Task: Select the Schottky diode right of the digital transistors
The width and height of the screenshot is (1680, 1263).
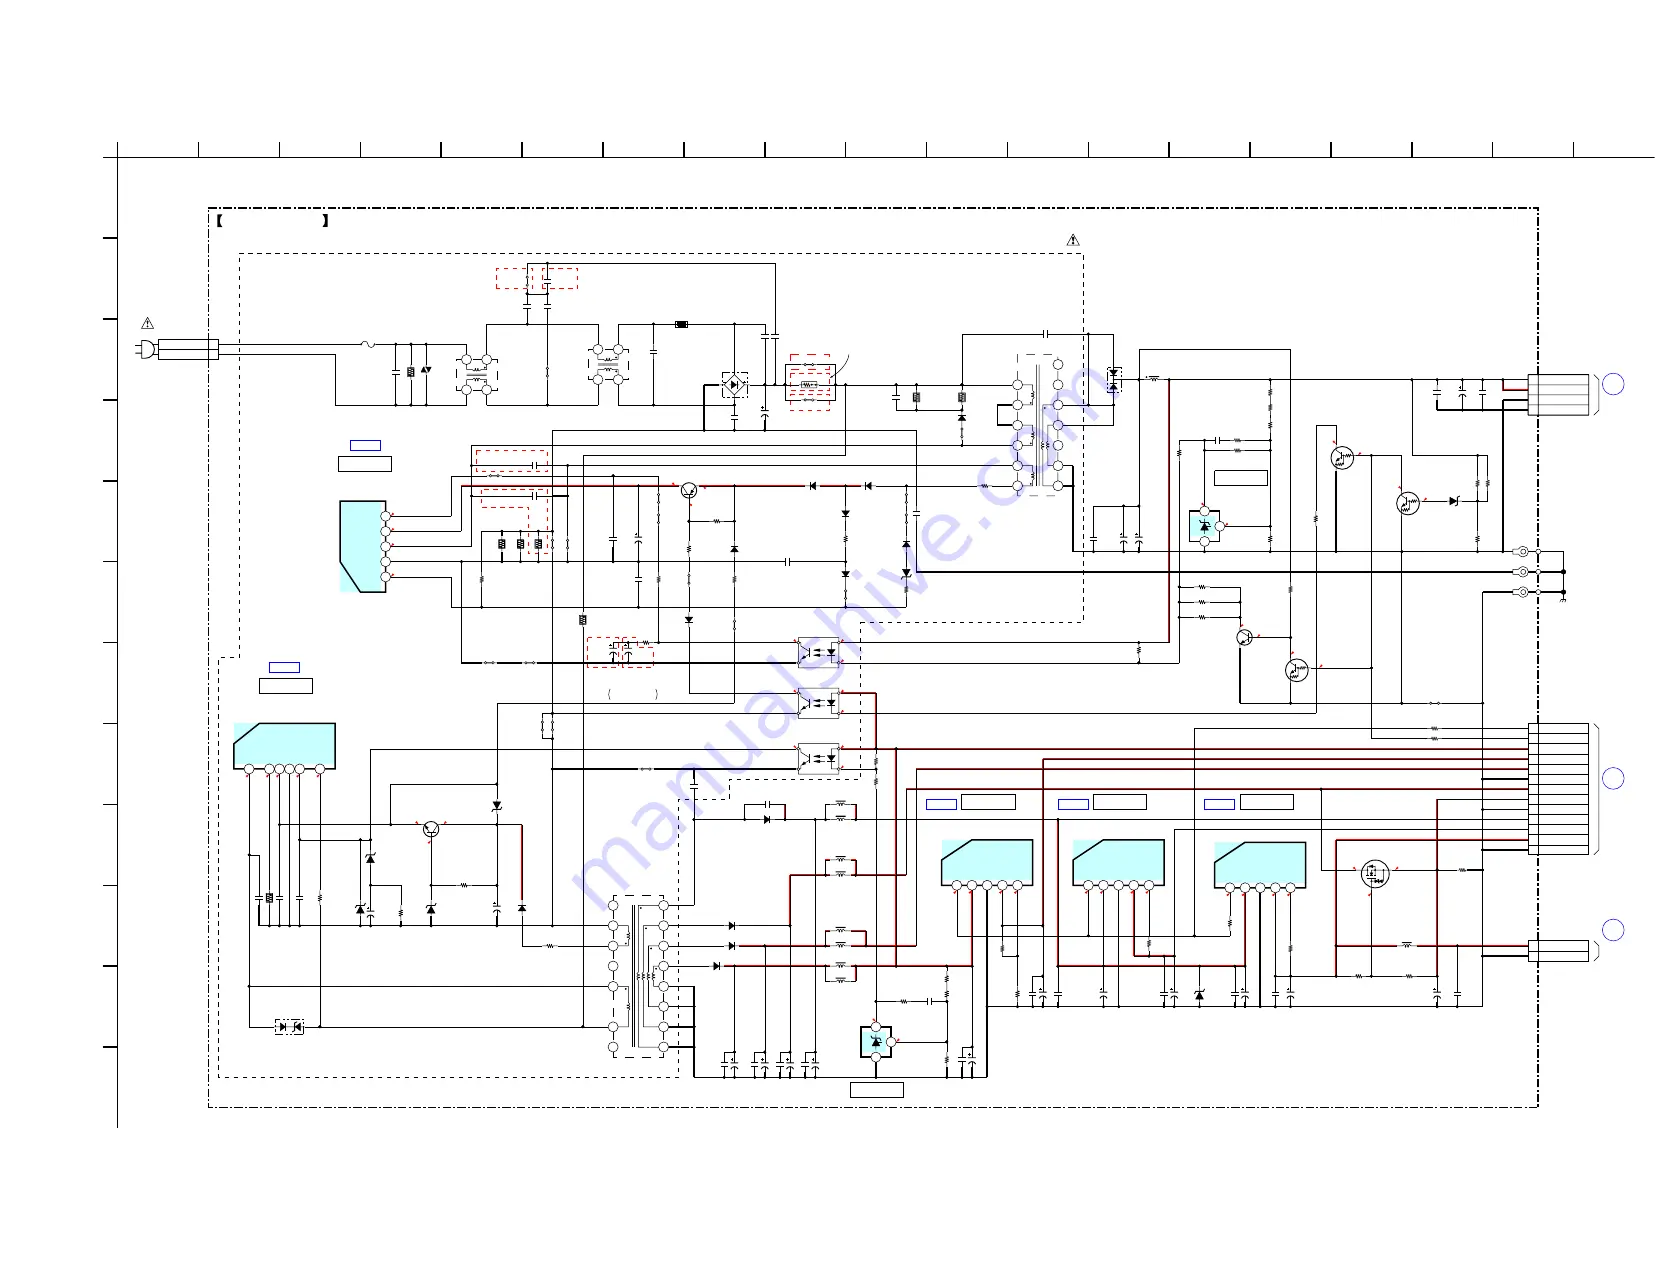Action: [1453, 501]
